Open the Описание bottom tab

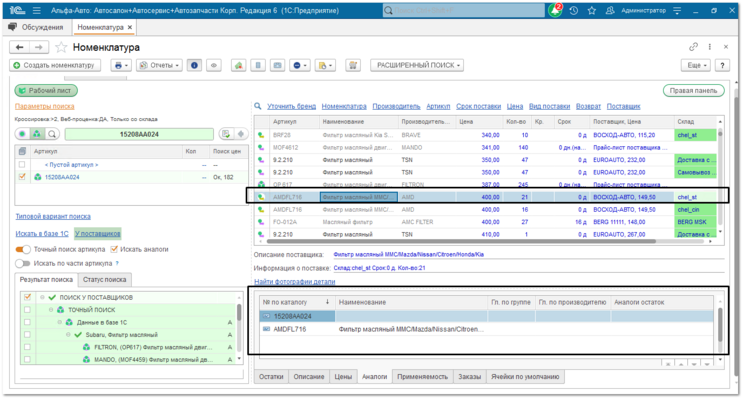tap(308, 377)
